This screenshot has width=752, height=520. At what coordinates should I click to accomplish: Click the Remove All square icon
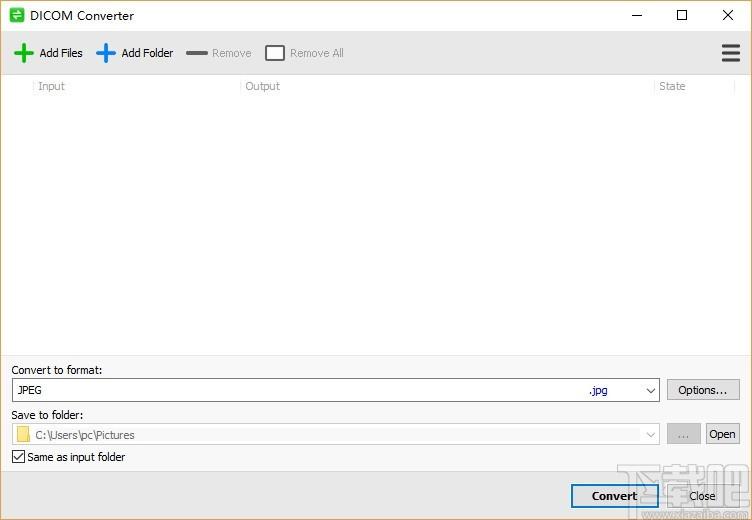[275, 53]
